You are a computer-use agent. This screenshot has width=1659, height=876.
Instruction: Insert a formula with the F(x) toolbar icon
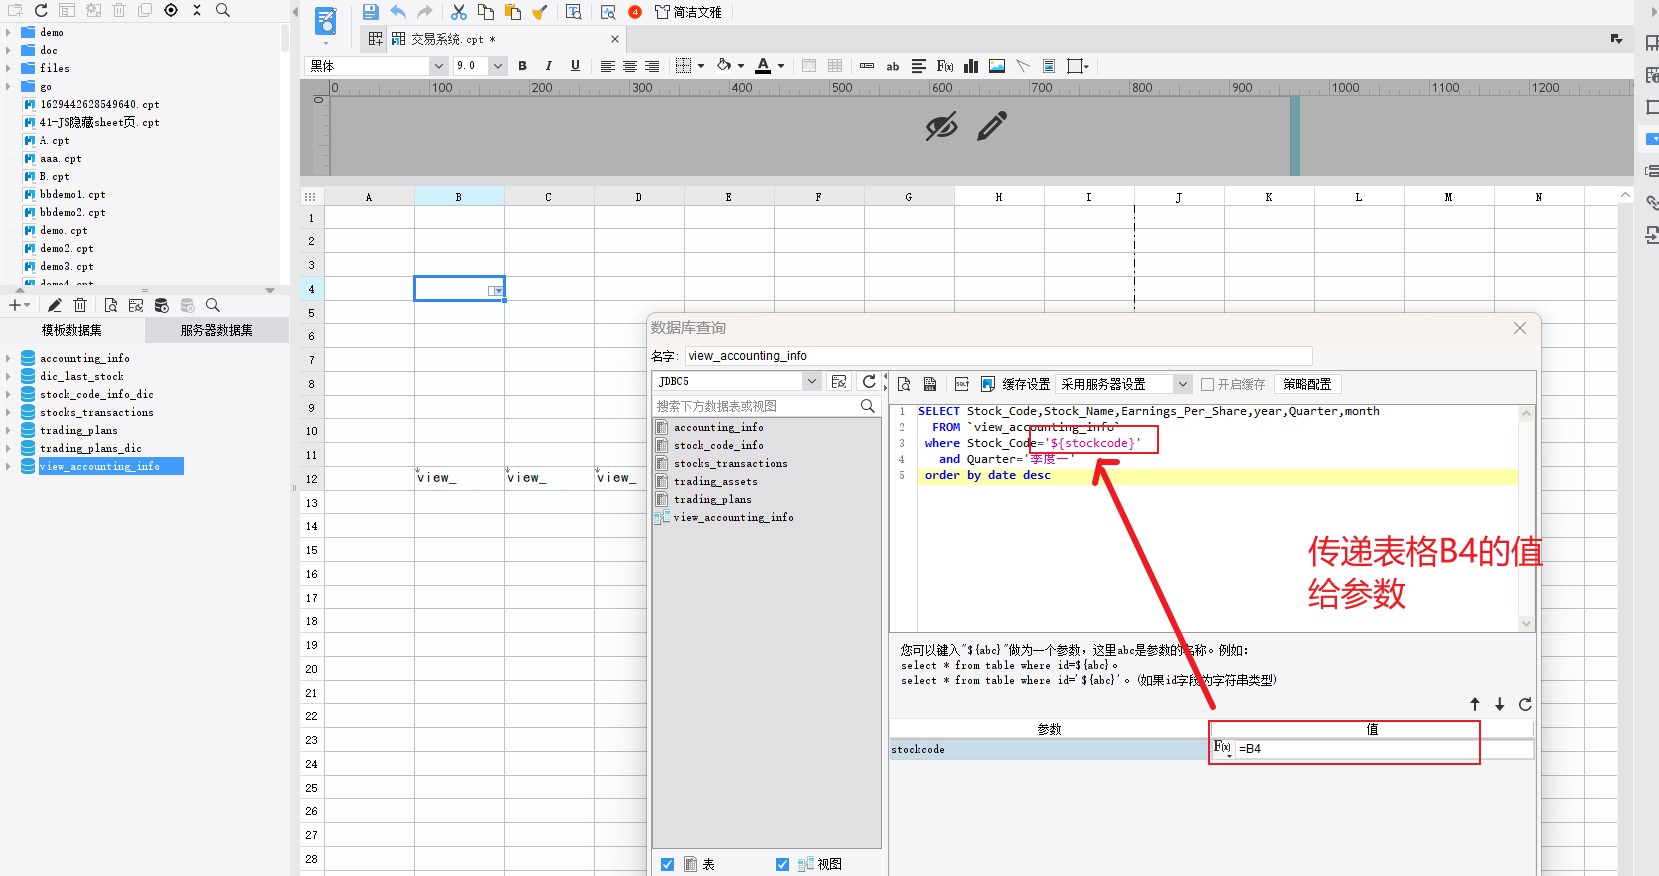tap(945, 66)
